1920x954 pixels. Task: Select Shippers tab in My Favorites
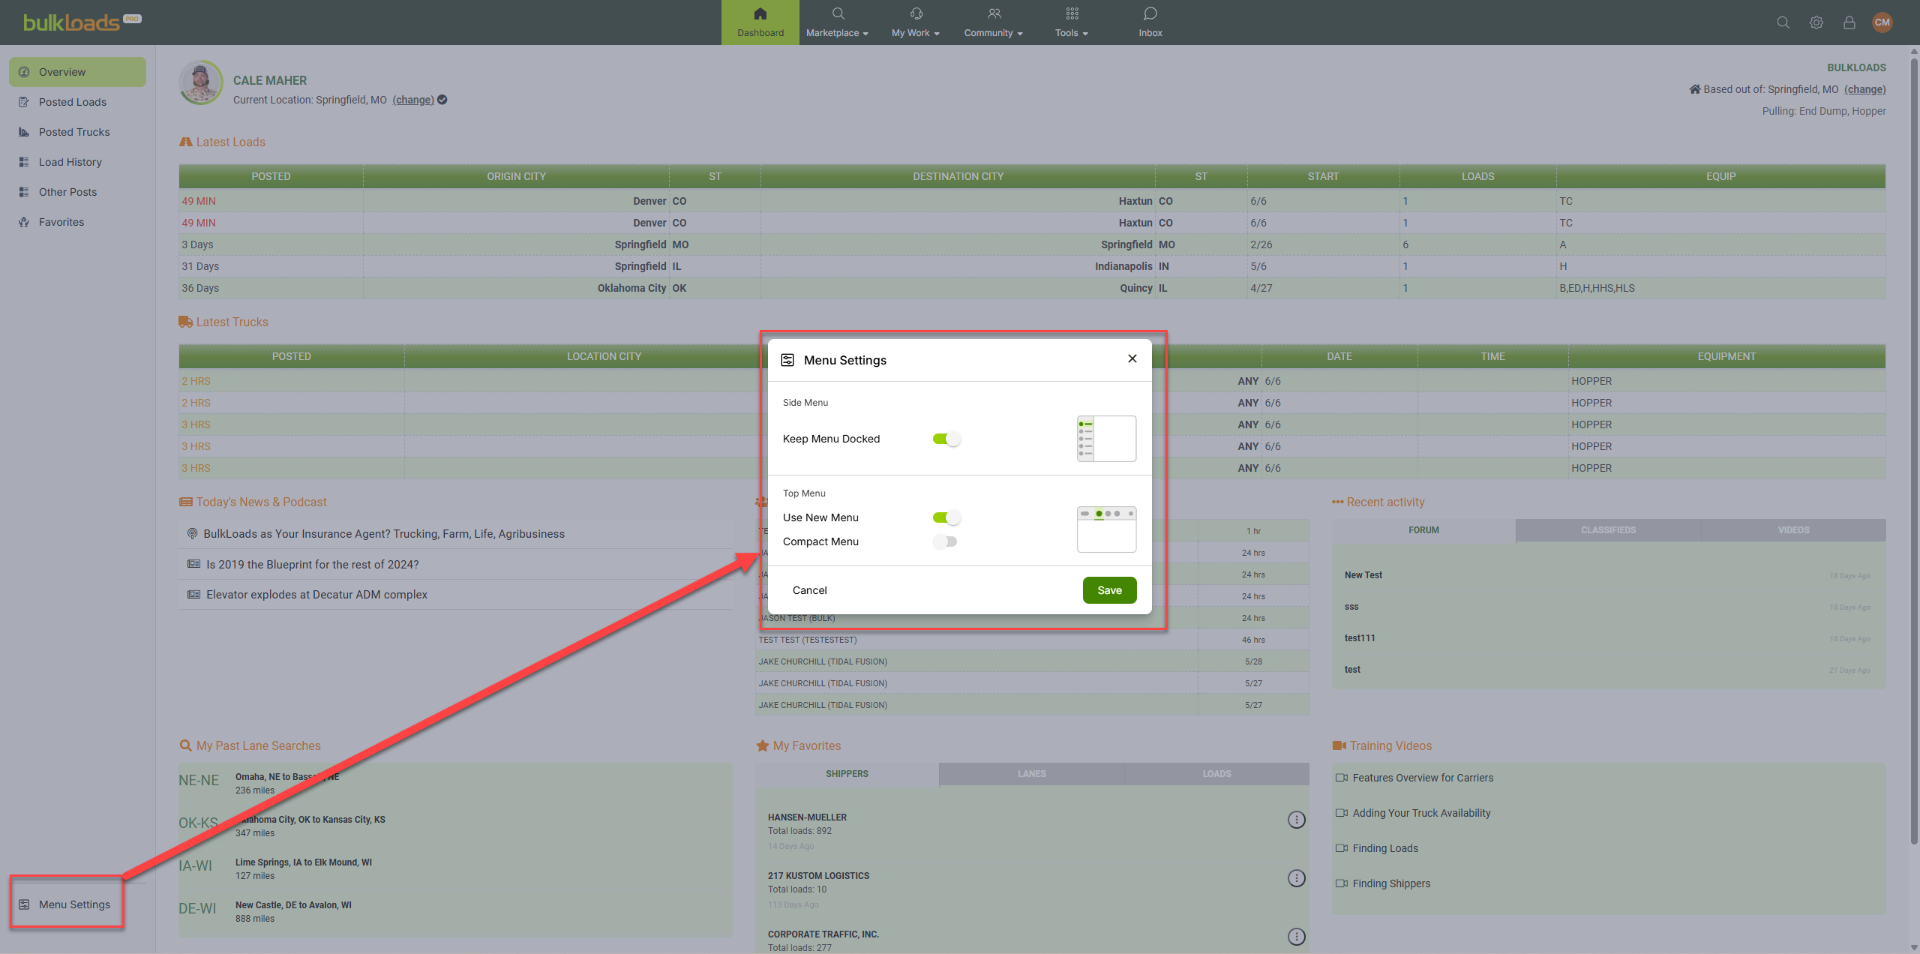[847, 774]
